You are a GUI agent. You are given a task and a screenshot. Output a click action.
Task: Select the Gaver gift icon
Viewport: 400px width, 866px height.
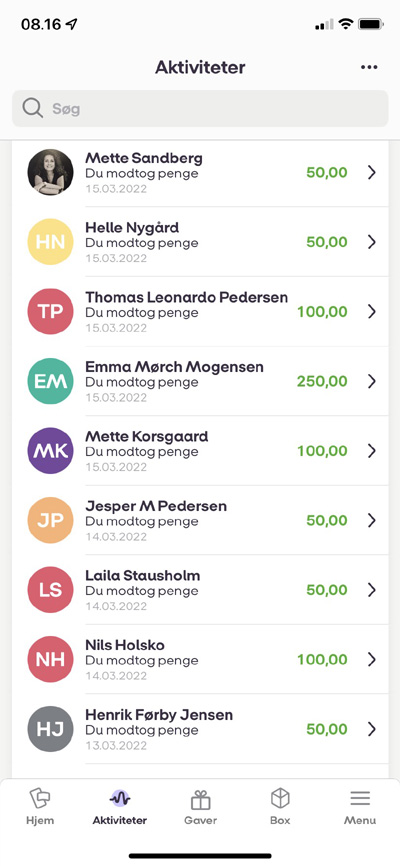(201, 799)
